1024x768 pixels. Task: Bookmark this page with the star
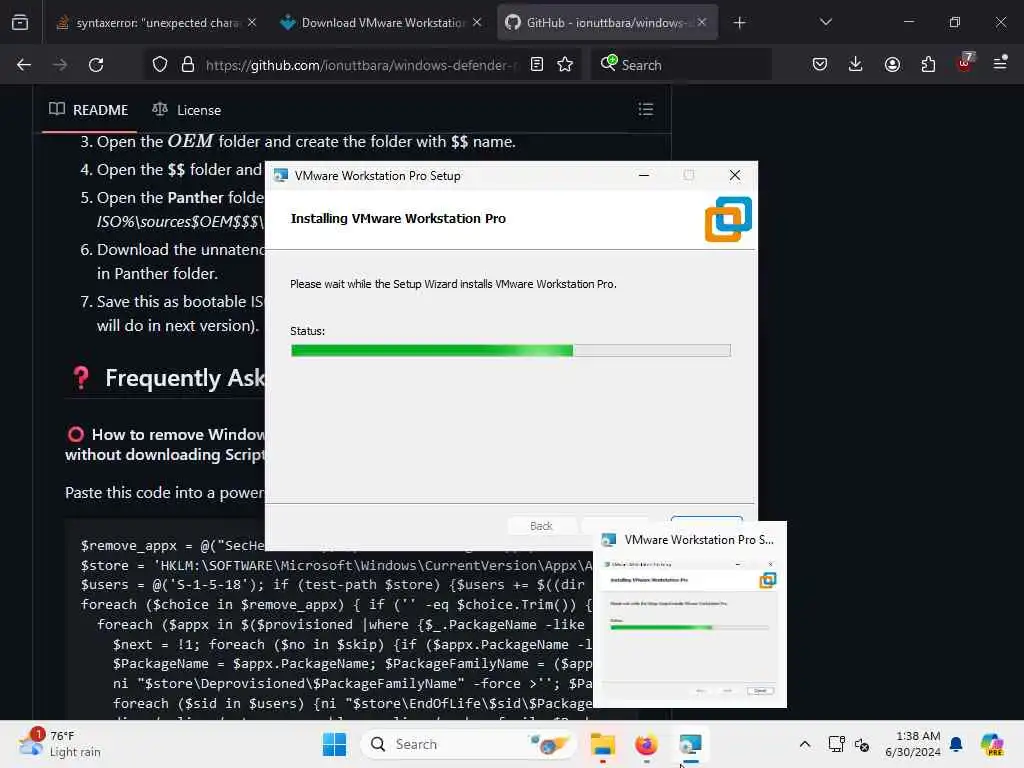pyautogui.click(x=565, y=65)
